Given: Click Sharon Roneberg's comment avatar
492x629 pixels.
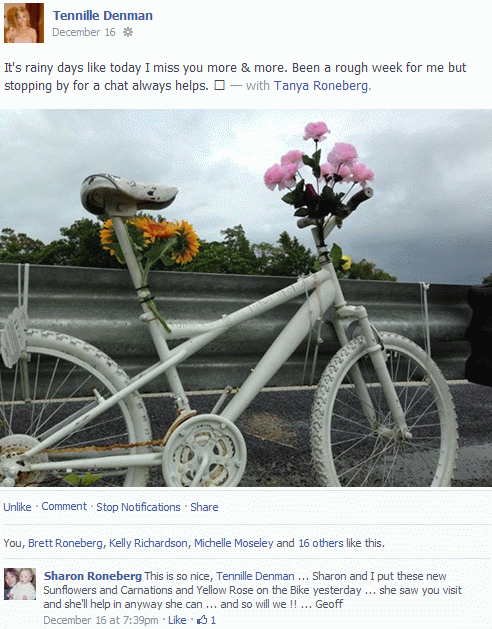Looking at the screenshot, I should pos(20,584).
